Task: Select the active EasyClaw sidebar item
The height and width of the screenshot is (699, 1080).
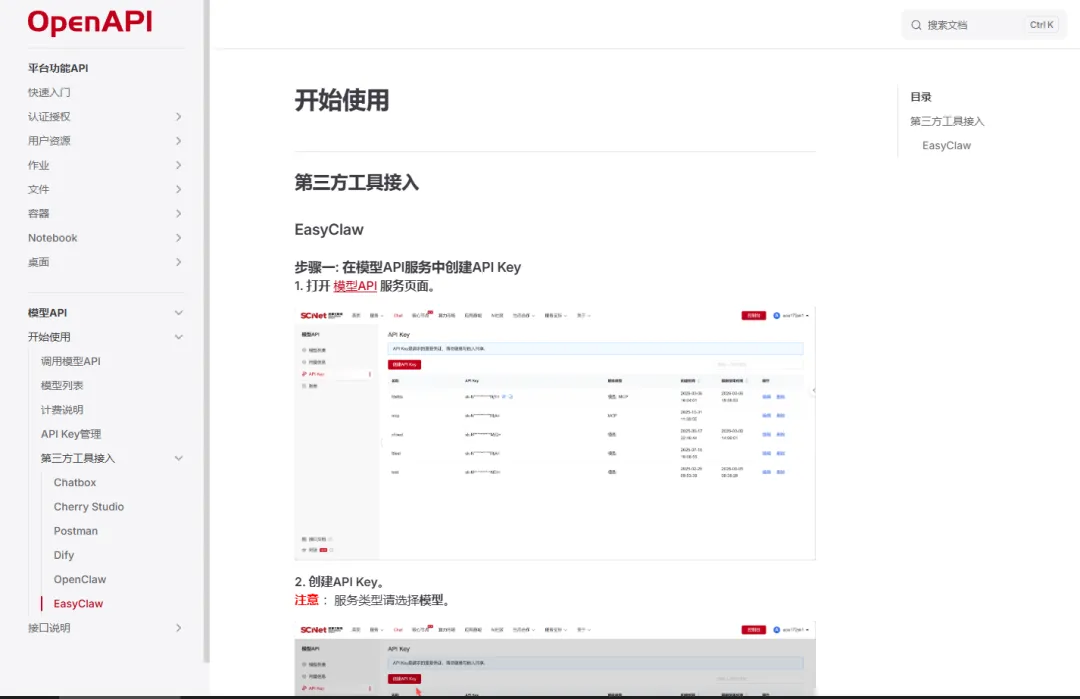Action: coord(79,603)
